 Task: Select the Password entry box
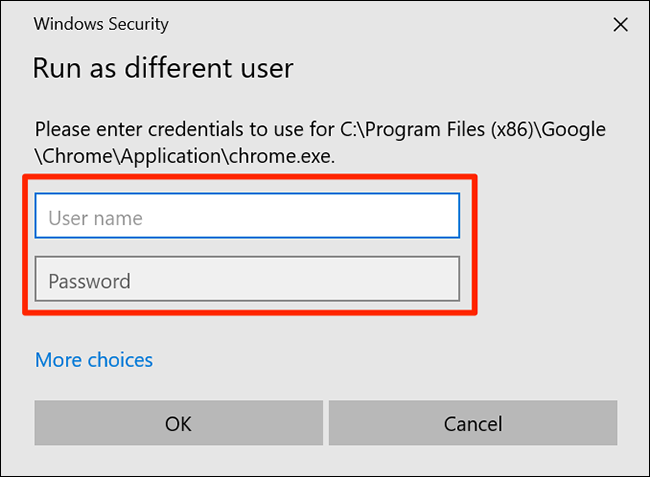tap(247, 280)
